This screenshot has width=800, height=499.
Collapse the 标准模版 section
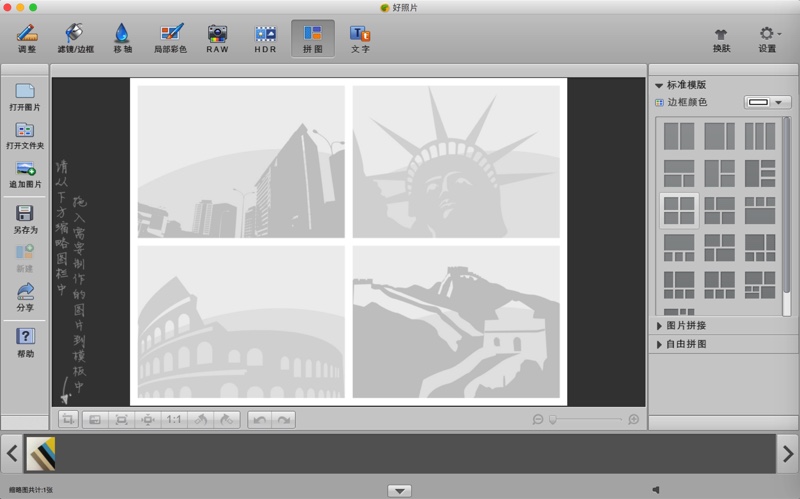pyautogui.click(x=659, y=85)
